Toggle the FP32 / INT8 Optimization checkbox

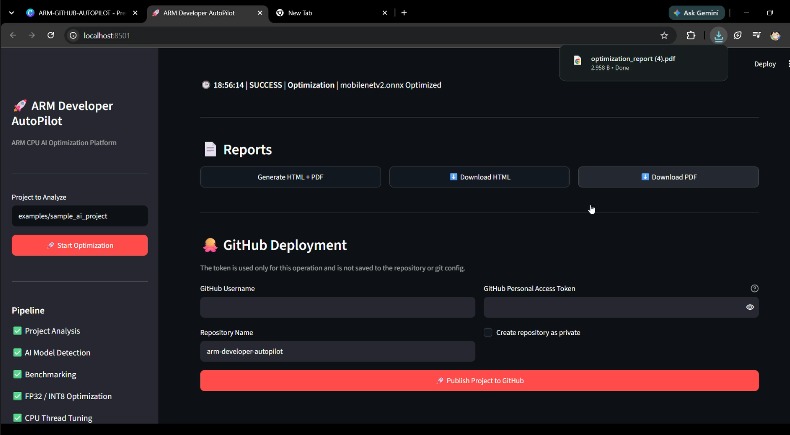tap(17, 396)
